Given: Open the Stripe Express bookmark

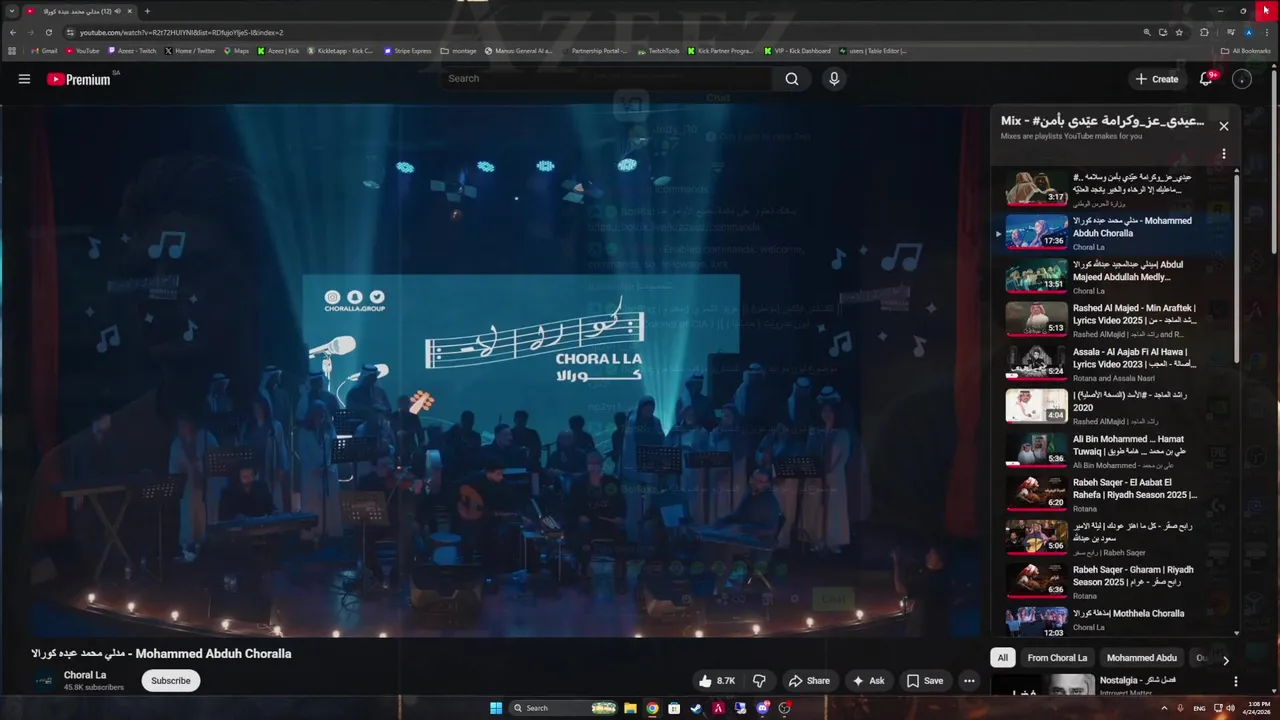Looking at the screenshot, I should click(x=408, y=51).
